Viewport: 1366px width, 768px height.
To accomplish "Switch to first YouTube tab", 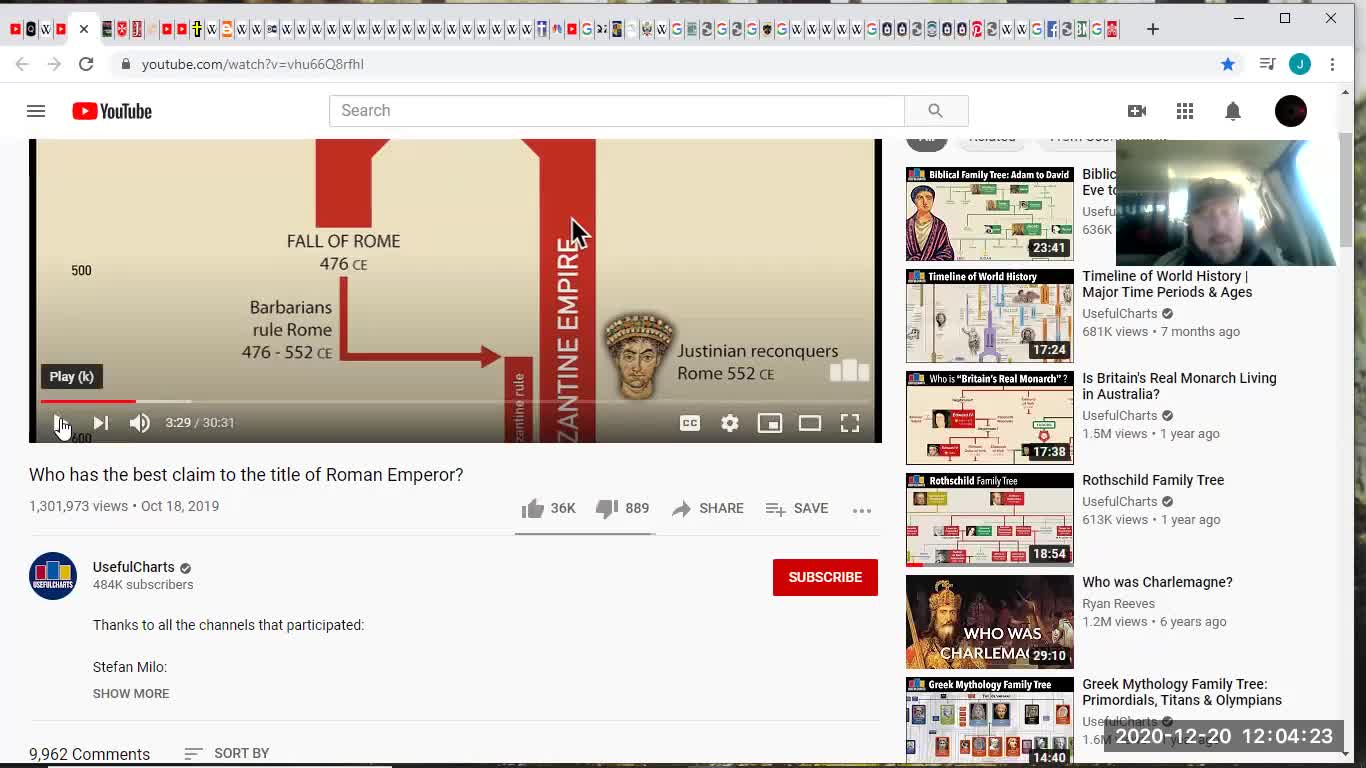I will click(15, 29).
